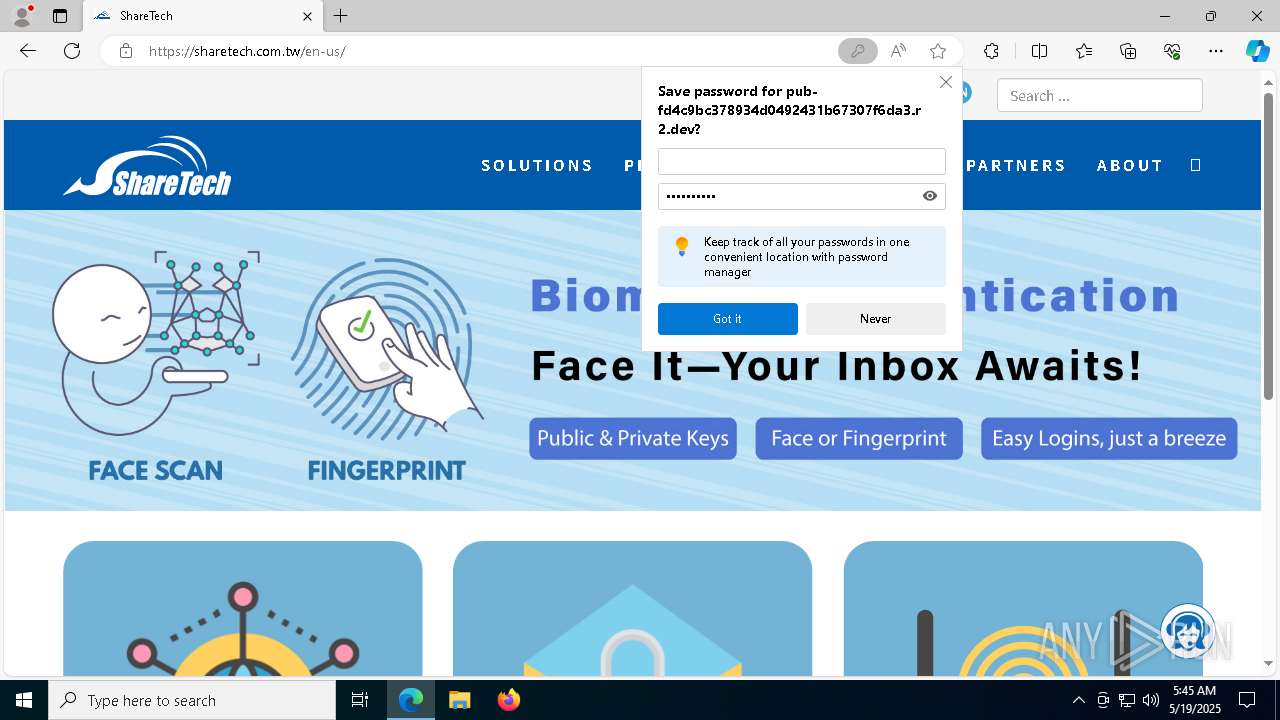The image size is (1280, 720).
Task: Go back to previous page
Action: click(x=28, y=51)
